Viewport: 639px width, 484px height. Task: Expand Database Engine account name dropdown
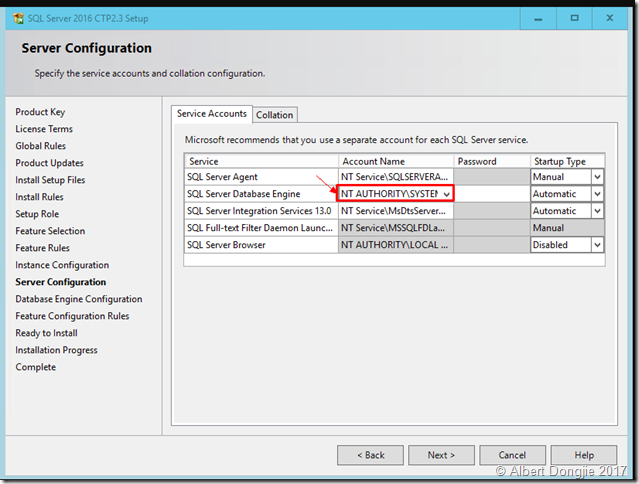pos(447,194)
